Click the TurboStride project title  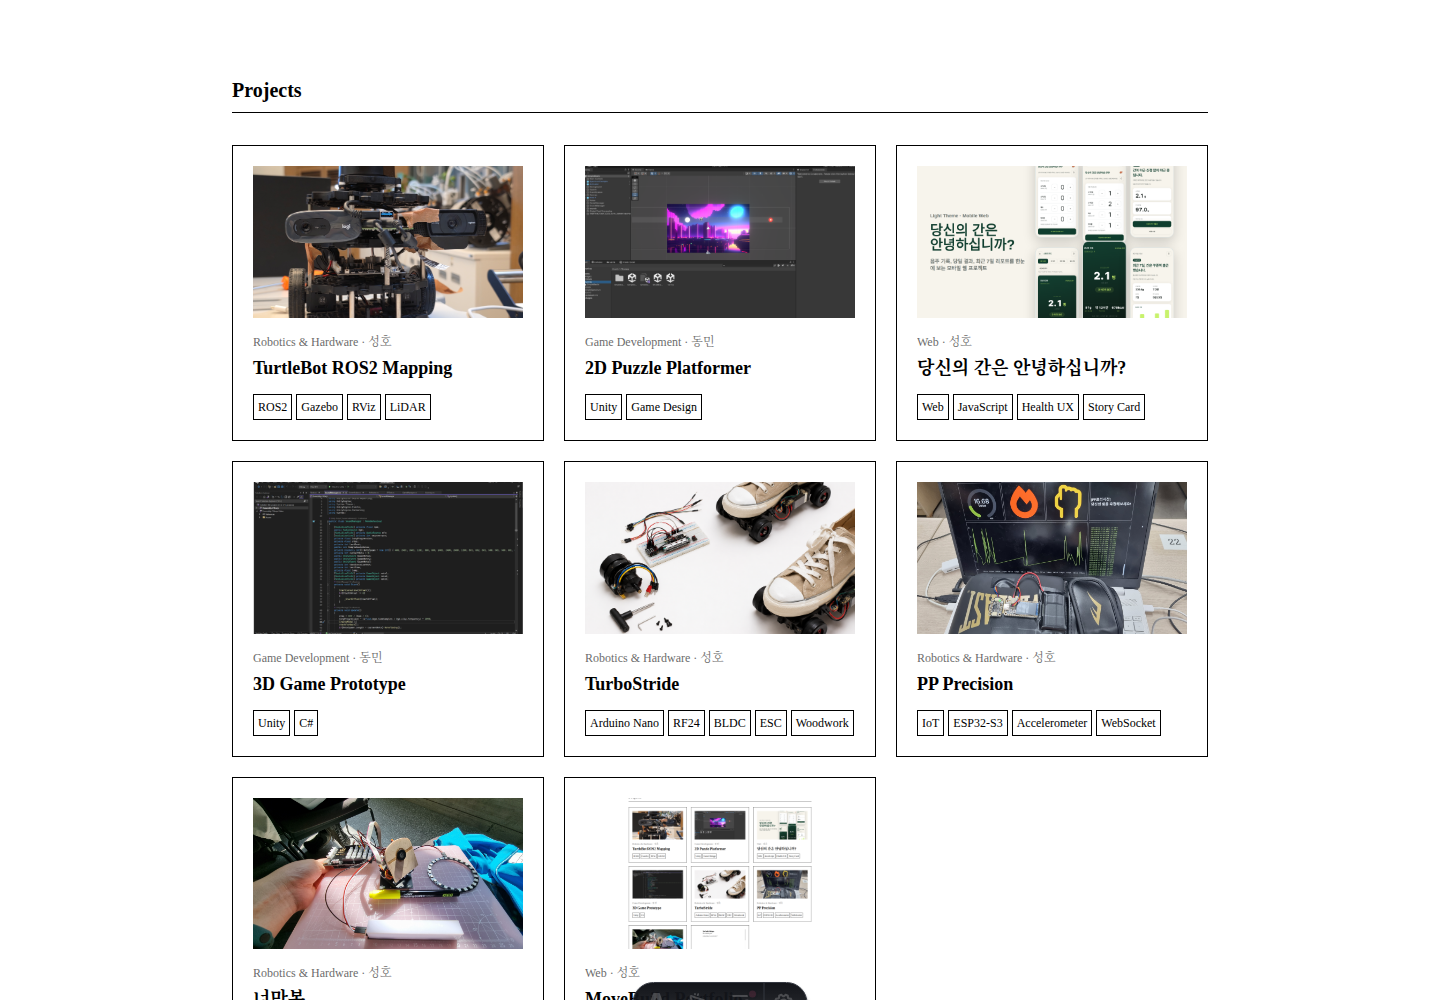point(632,684)
